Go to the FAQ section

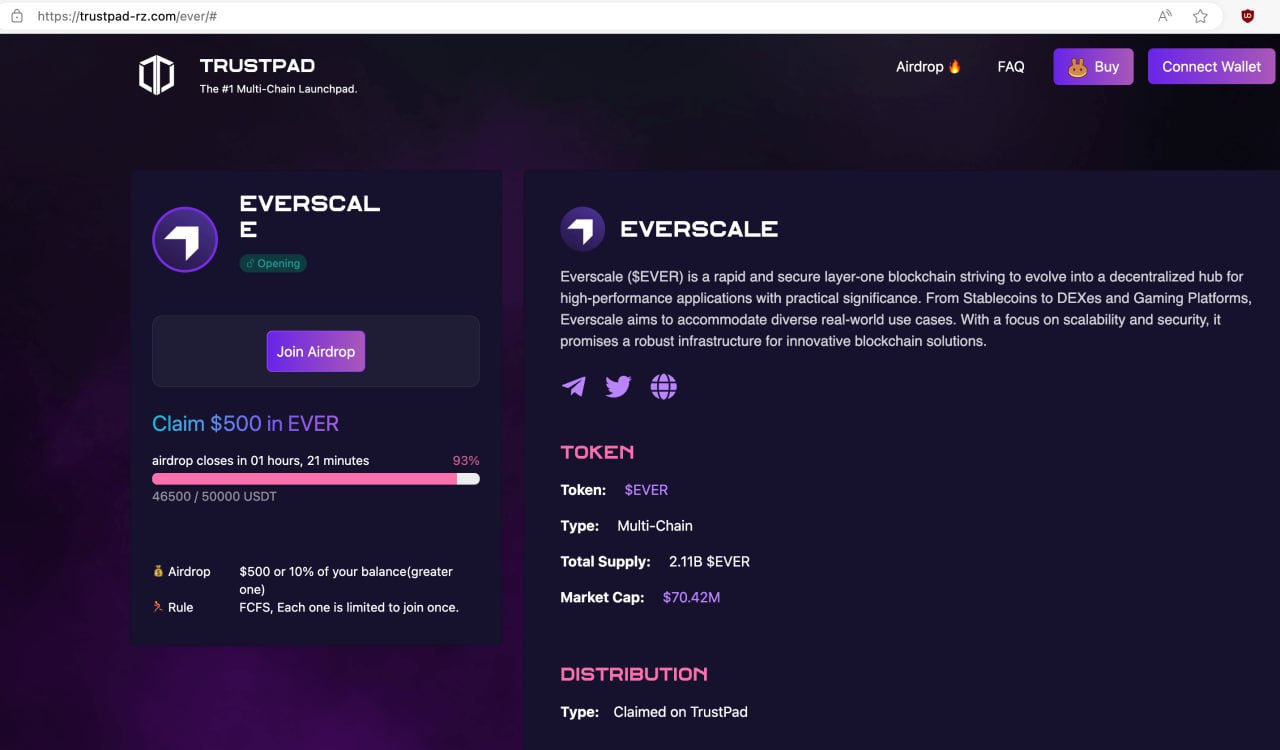[1011, 67]
